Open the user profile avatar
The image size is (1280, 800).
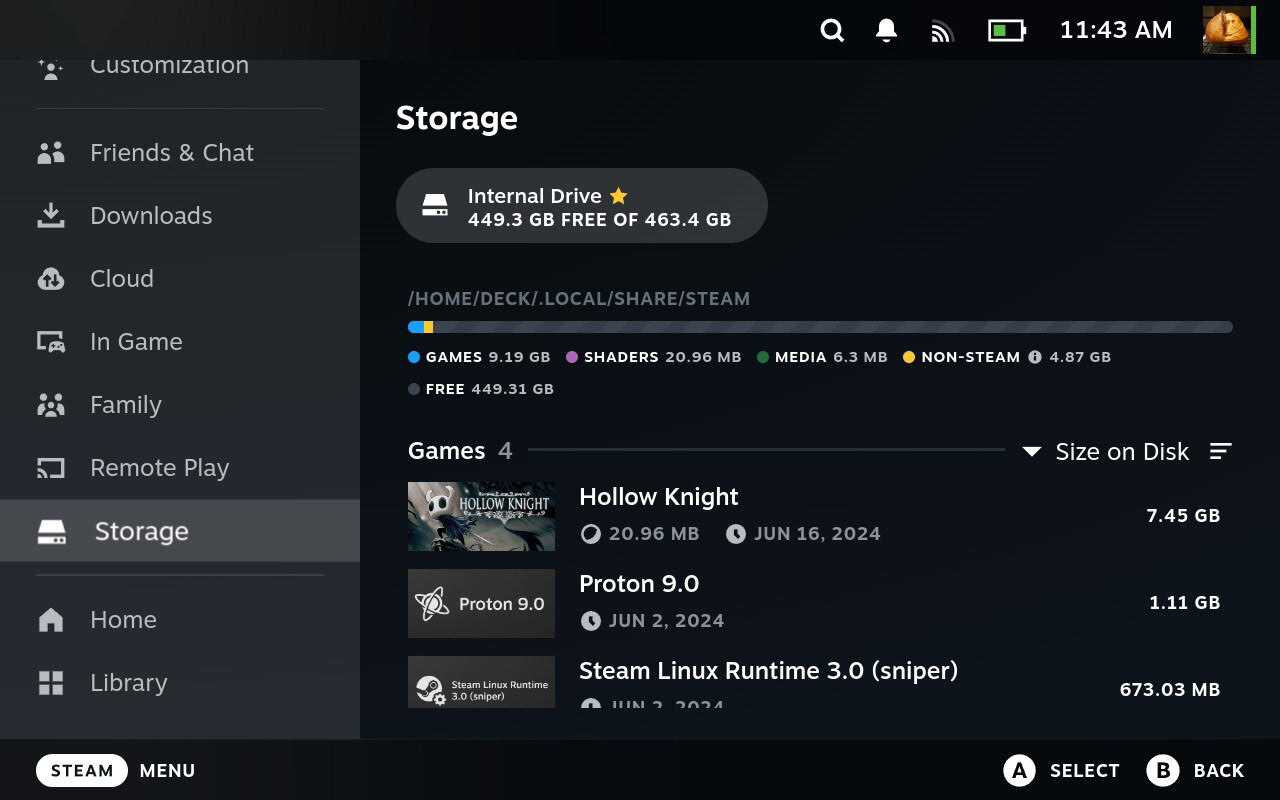1226,30
